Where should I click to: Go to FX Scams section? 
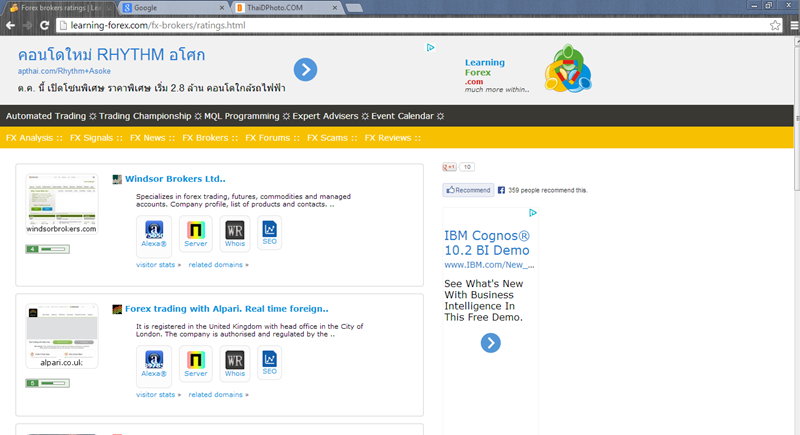[327, 138]
